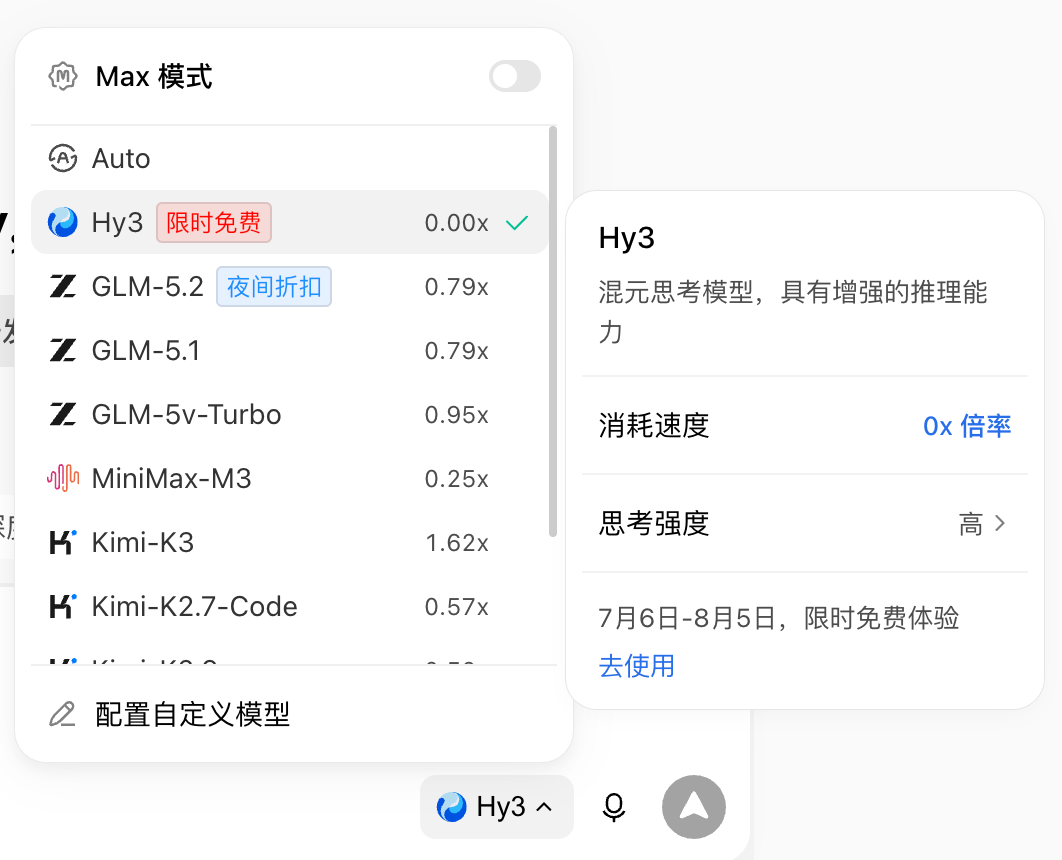Viewport: 1062px width, 860px height.
Task: Select the Auto model option
Action: tap(289, 158)
